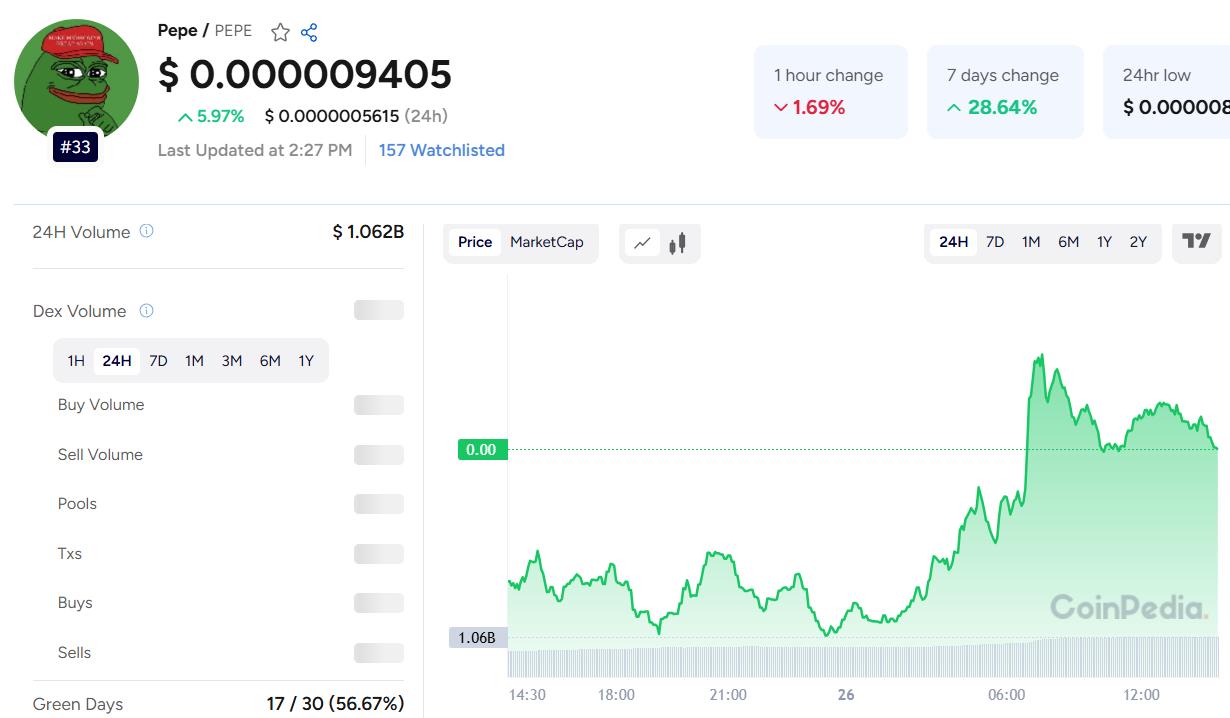Viewport: 1230px width, 718px height.
Task: Click the $ 0.000009405 price
Action: click(305, 75)
